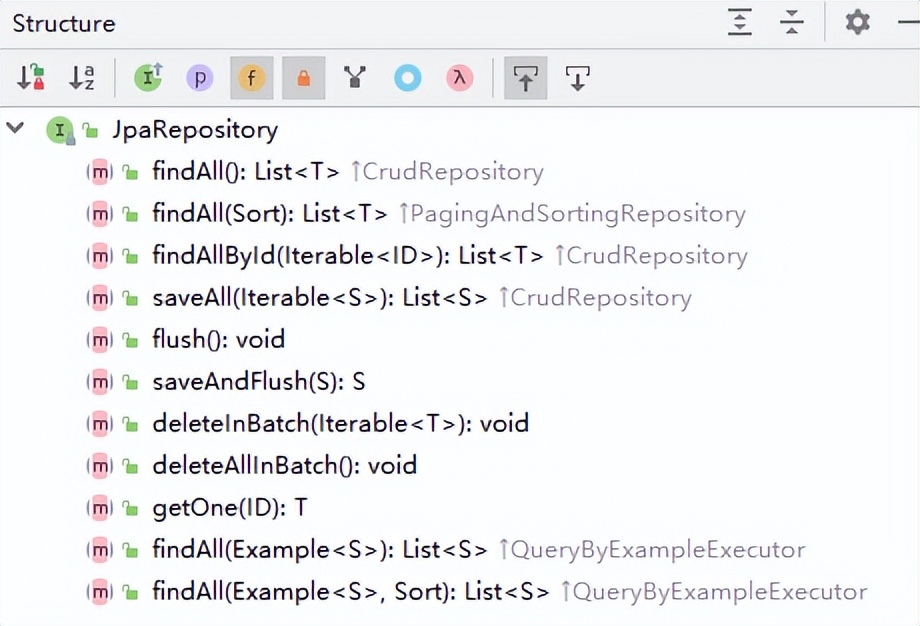
Task: Click the blue circle Show Anonymous Classes icon
Action: coord(407,78)
